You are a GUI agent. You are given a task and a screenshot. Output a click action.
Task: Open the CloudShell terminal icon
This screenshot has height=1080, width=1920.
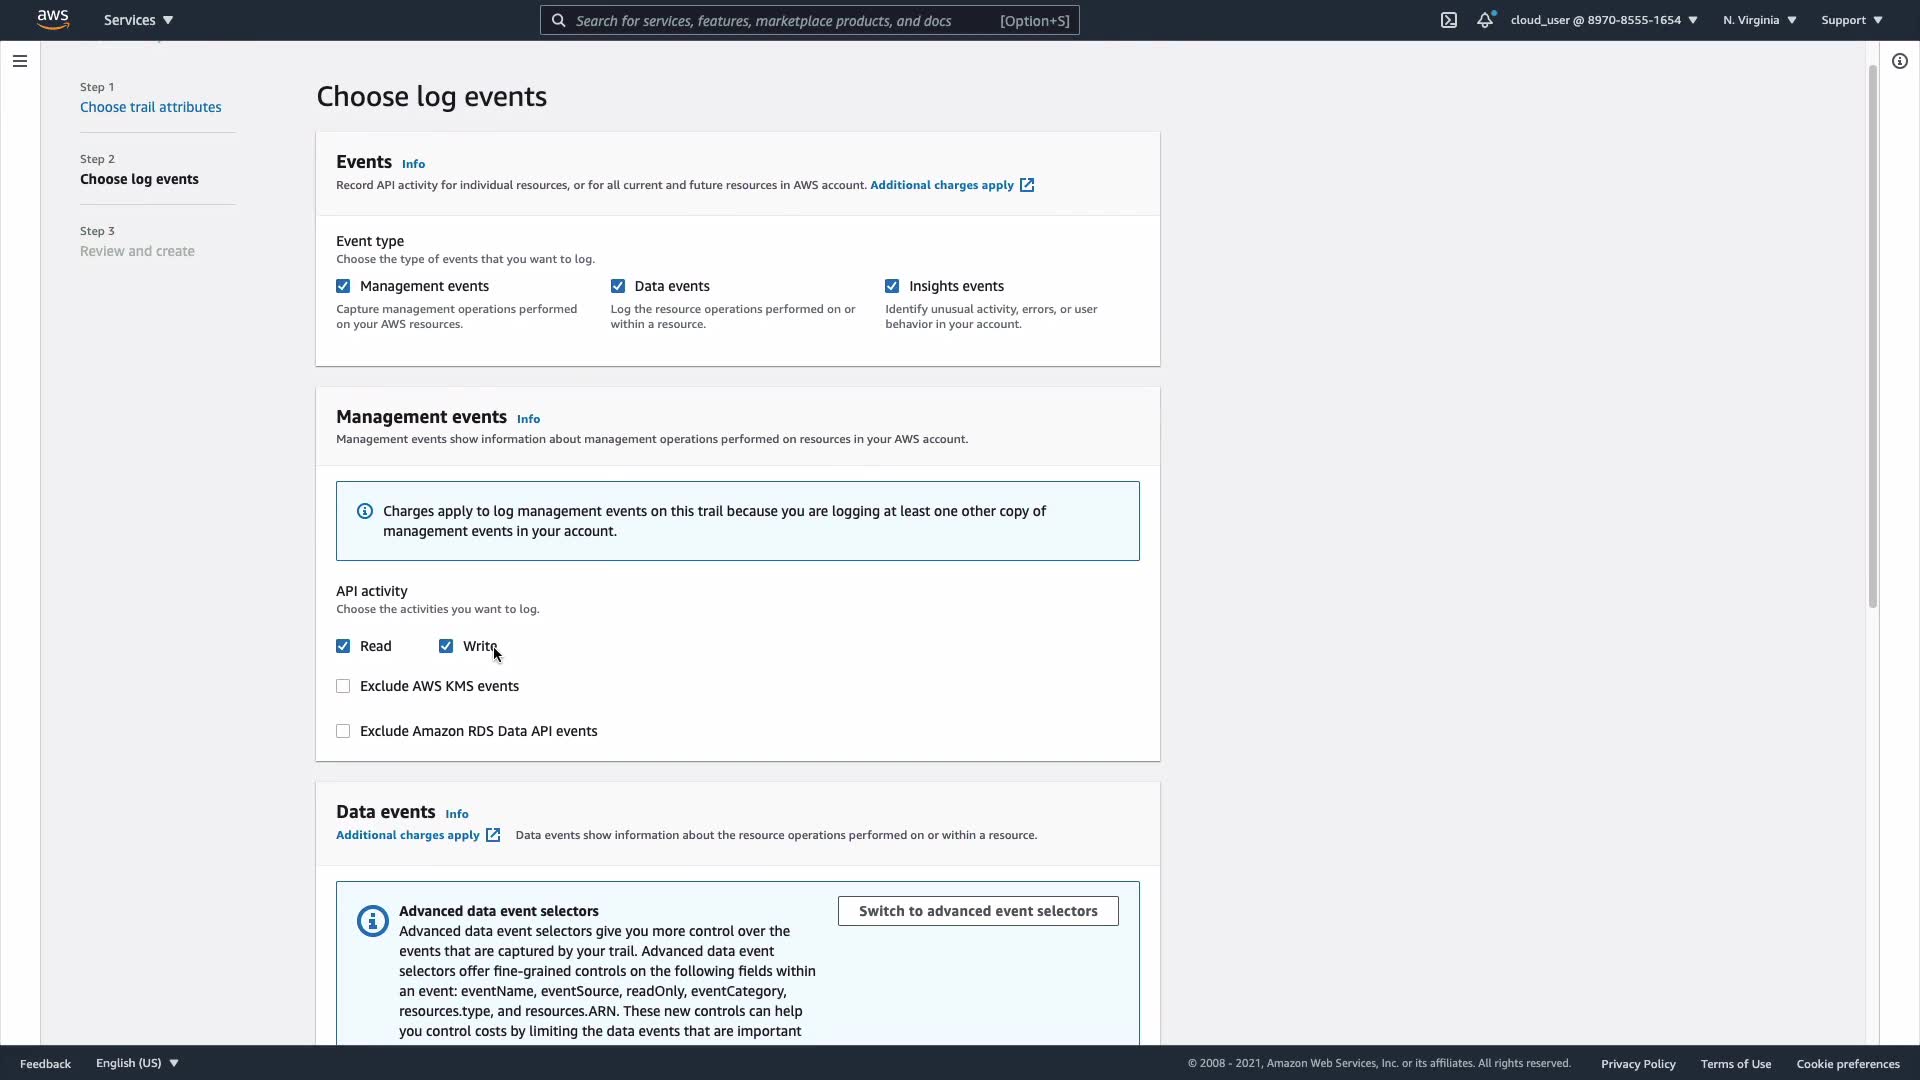(1449, 20)
